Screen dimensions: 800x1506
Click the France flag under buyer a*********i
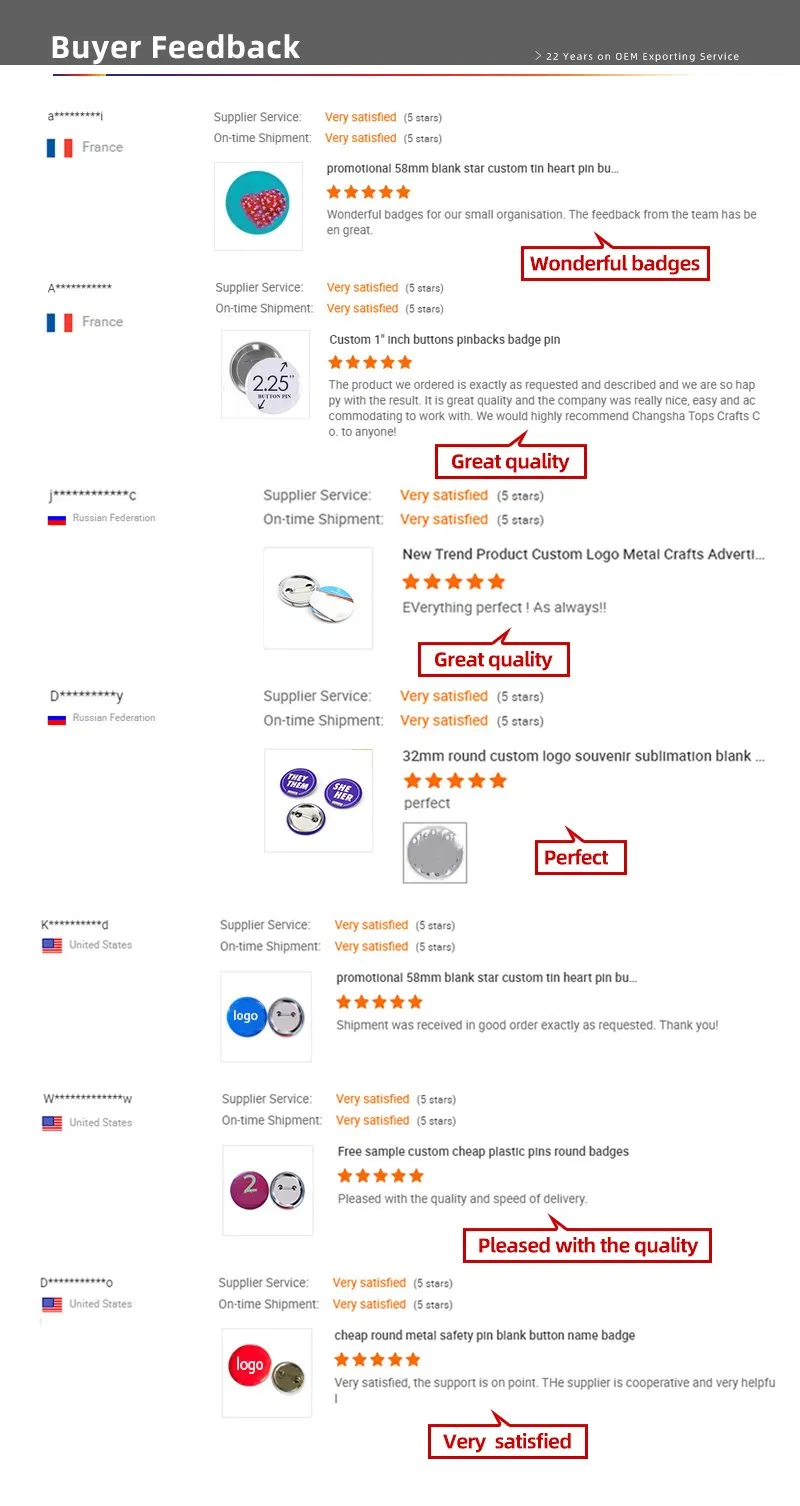(x=59, y=148)
